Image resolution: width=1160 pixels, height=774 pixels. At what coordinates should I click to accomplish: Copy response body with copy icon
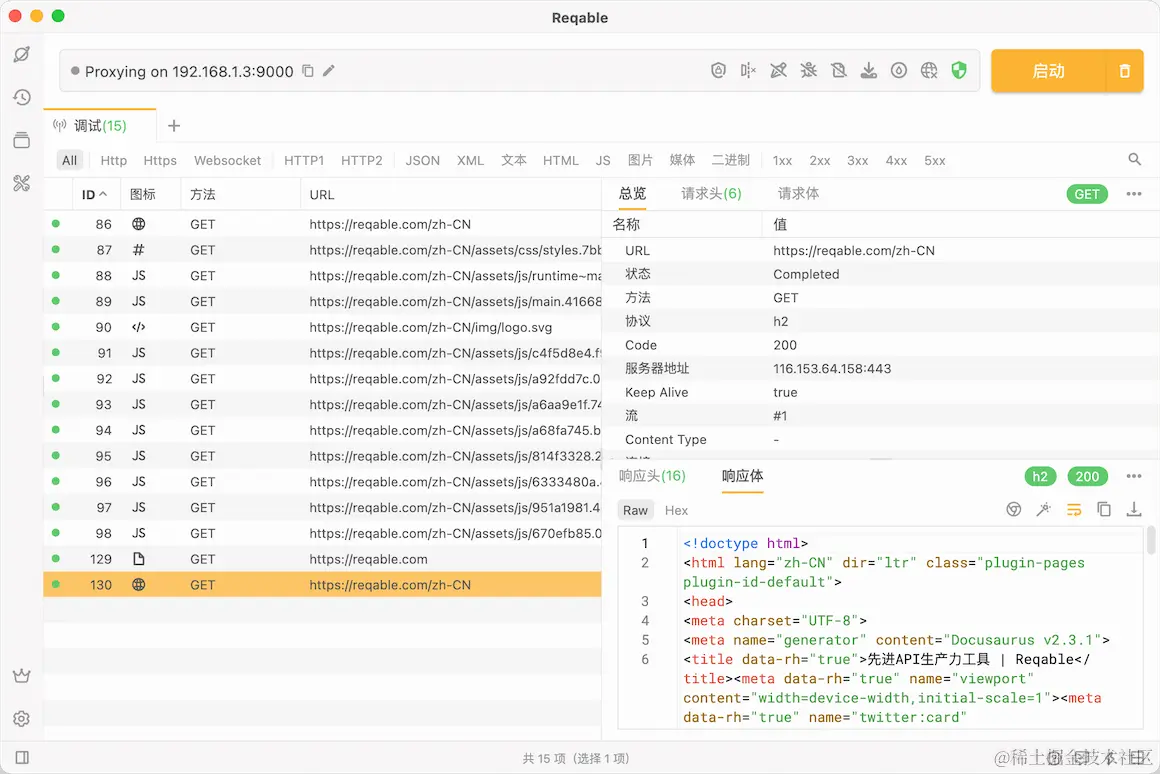tap(1104, 509)
